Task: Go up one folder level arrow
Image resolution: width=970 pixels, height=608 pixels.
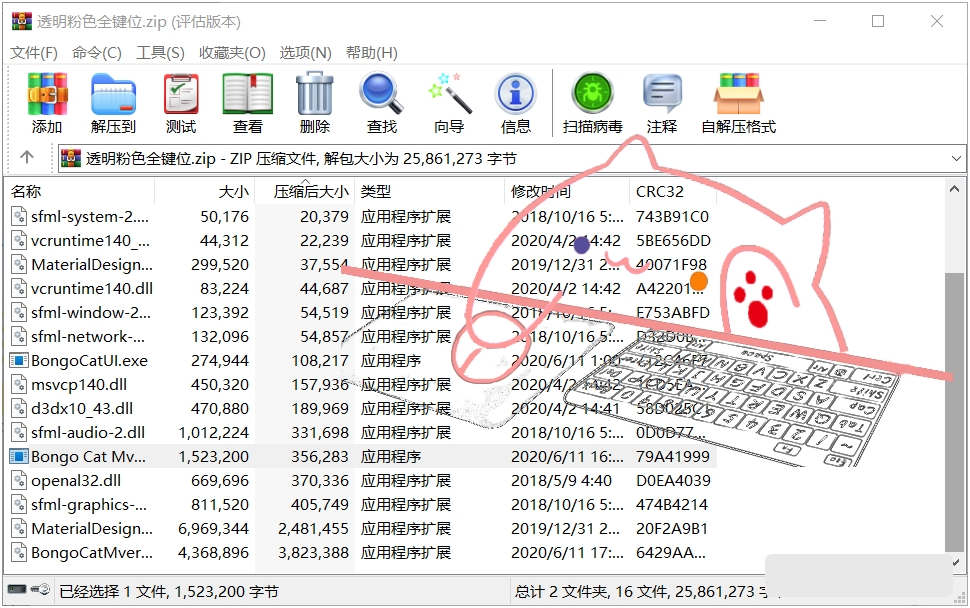Action: click(x=27, y=158)
